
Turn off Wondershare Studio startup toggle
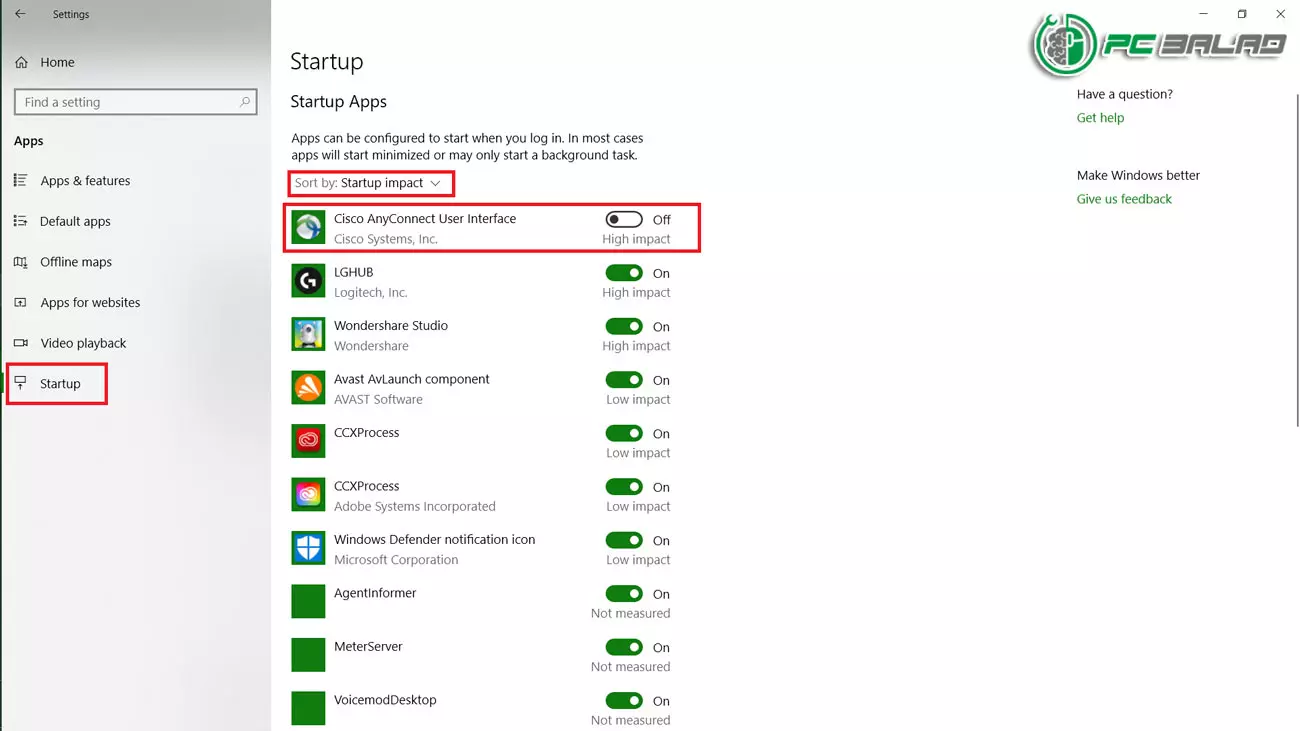[x=624, y=326]
